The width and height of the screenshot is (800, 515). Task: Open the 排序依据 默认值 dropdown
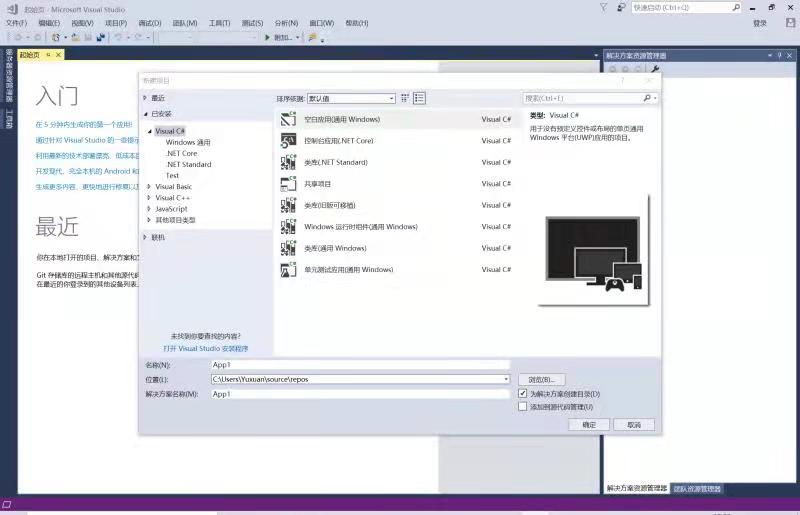pos(351,98)
